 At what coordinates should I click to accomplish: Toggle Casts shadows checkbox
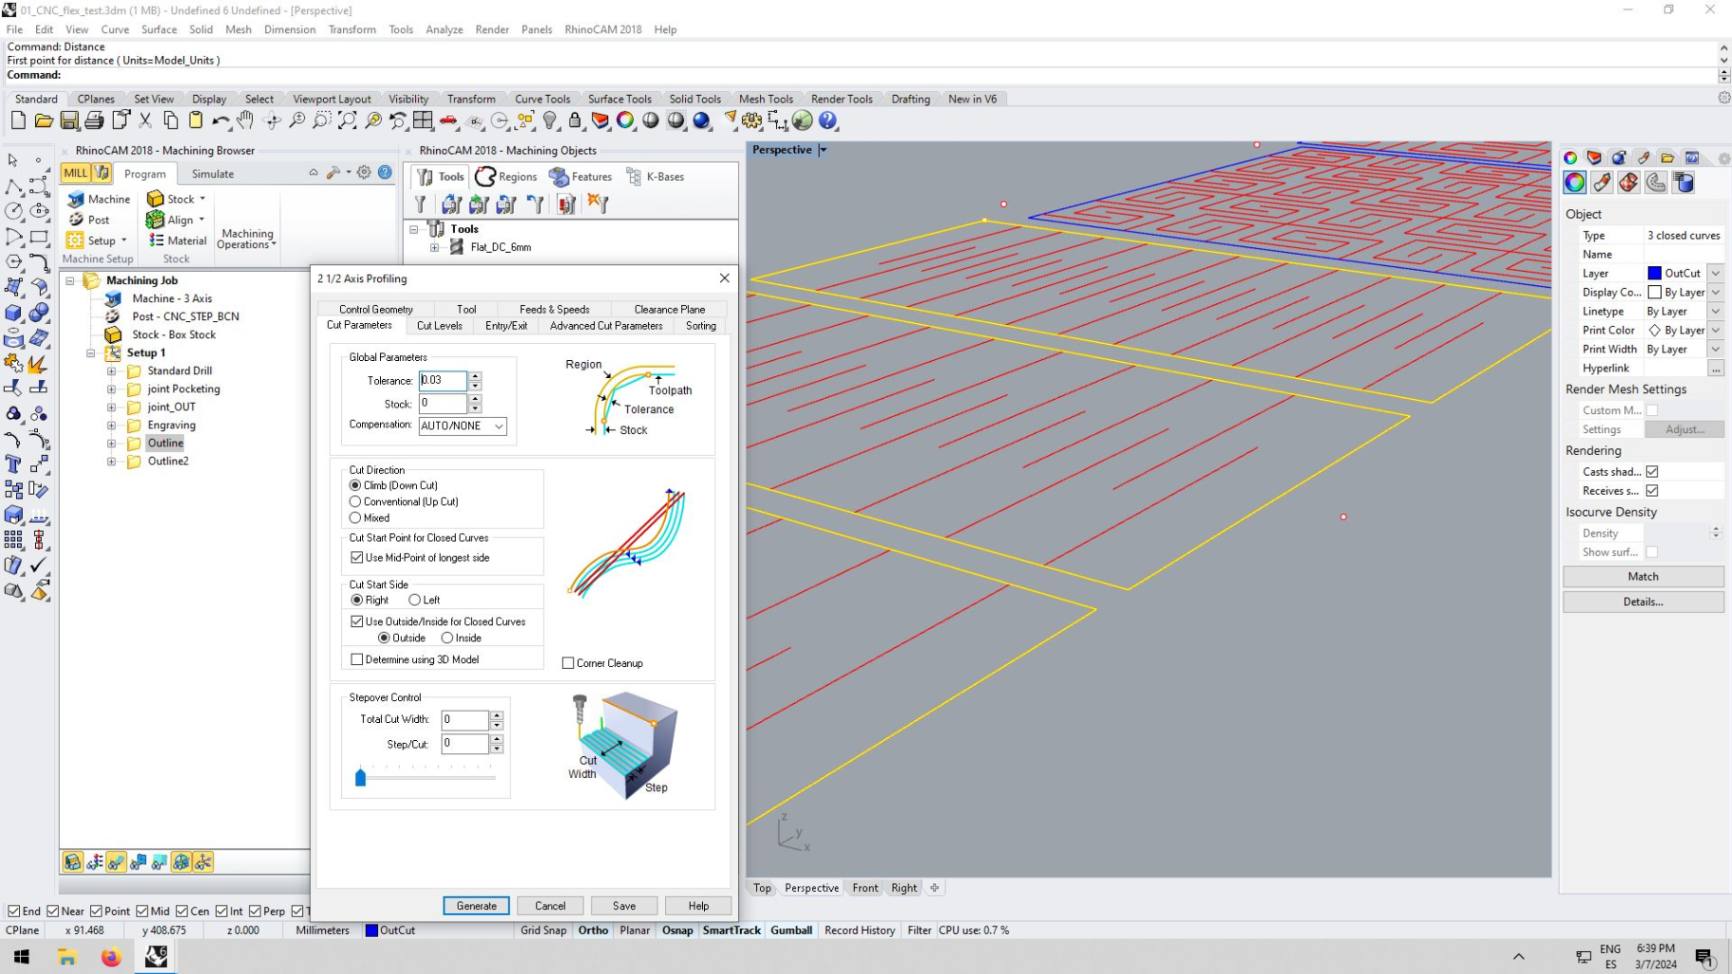point(1652,472)
